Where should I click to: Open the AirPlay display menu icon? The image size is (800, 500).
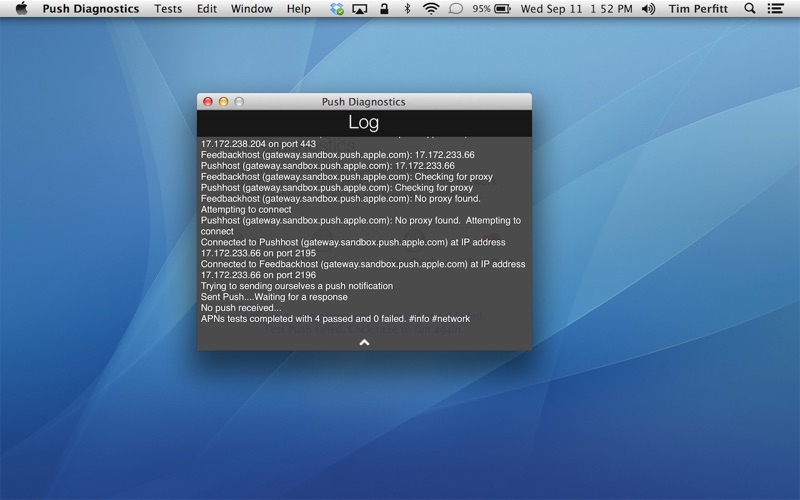[360, 9]
